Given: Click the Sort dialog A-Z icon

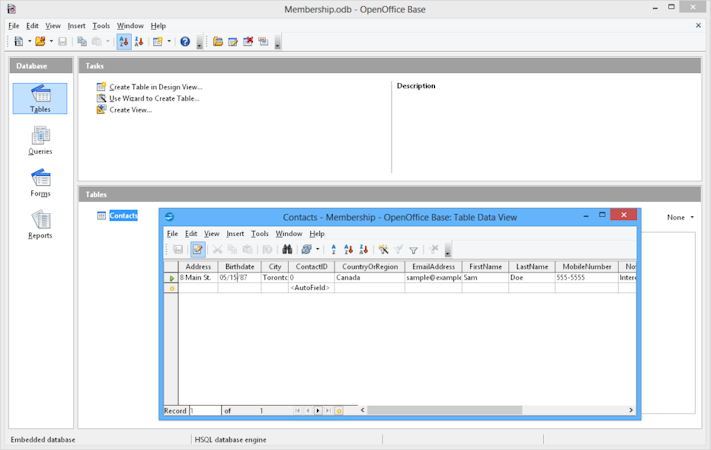Looking at the screenshot, I should point(333,249).
